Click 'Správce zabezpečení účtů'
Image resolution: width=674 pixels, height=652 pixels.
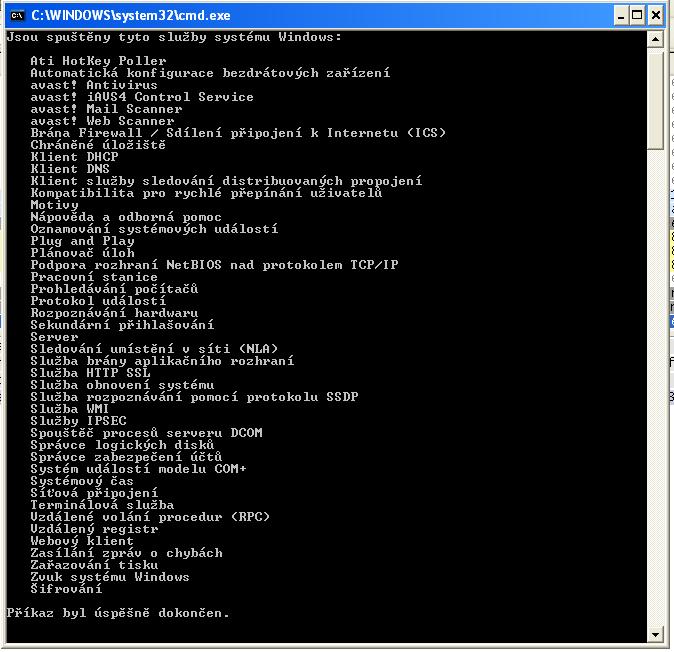[x=126, y=457]
